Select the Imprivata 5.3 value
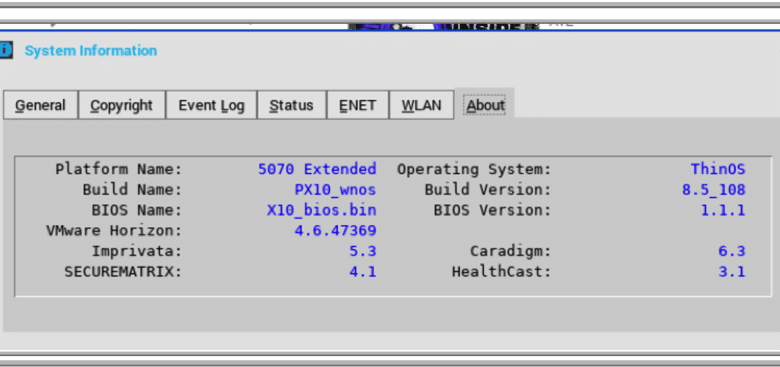780x367 pixels. tap(363, 251)
